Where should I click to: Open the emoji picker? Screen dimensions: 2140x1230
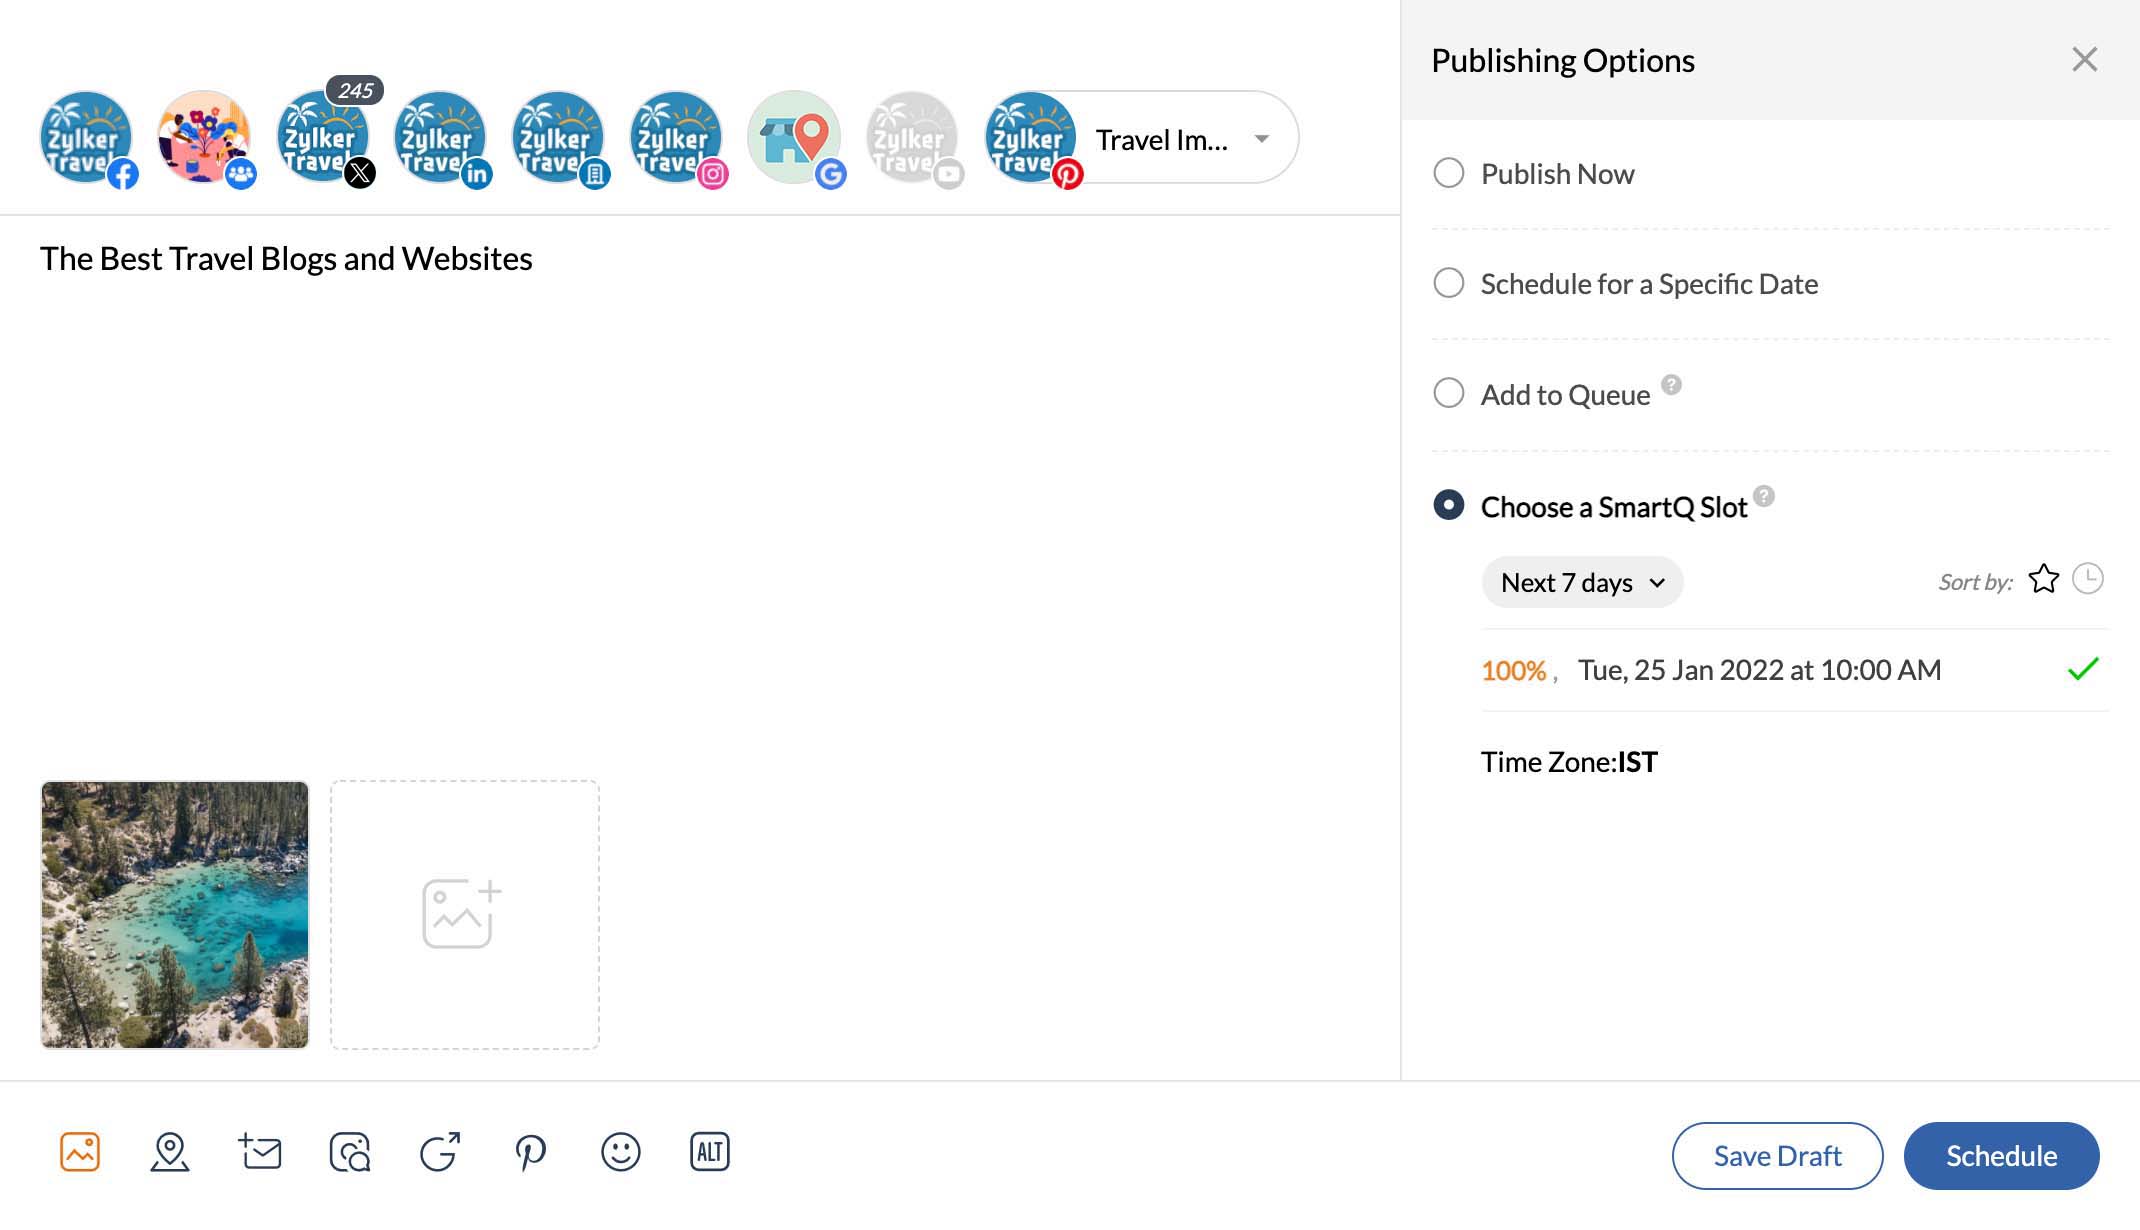(620, 1152)
